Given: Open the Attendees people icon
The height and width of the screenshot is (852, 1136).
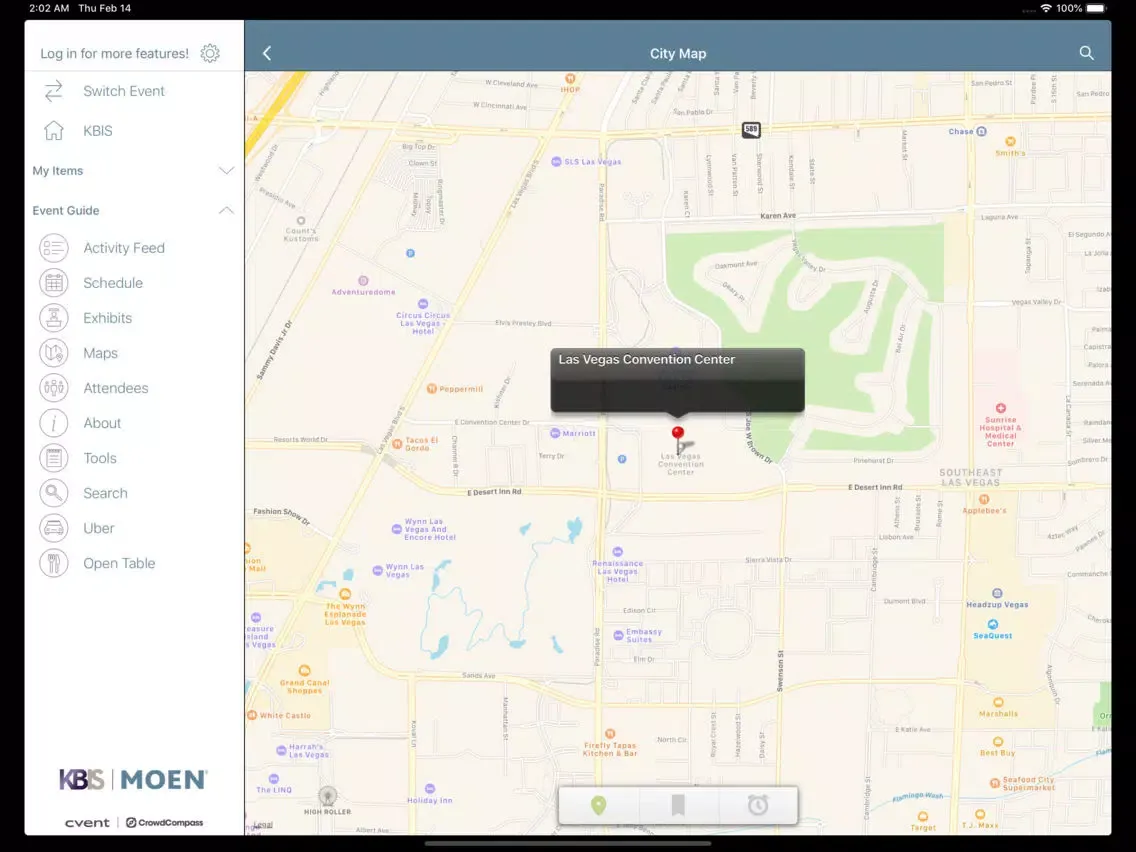Looking at the screenshot, I should click(54, 388).
